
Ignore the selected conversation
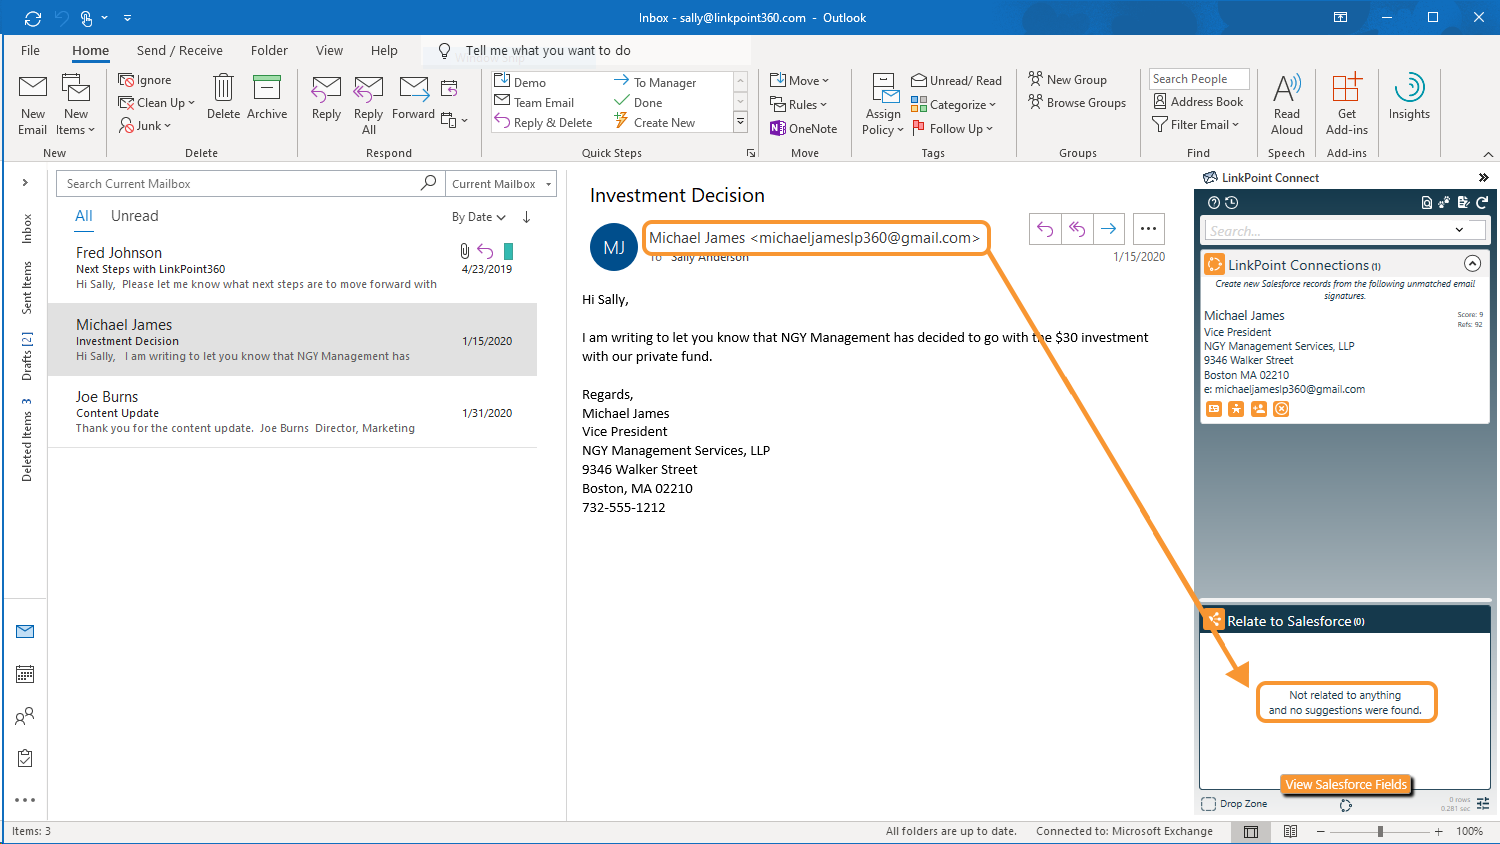[x=145, y=80]
